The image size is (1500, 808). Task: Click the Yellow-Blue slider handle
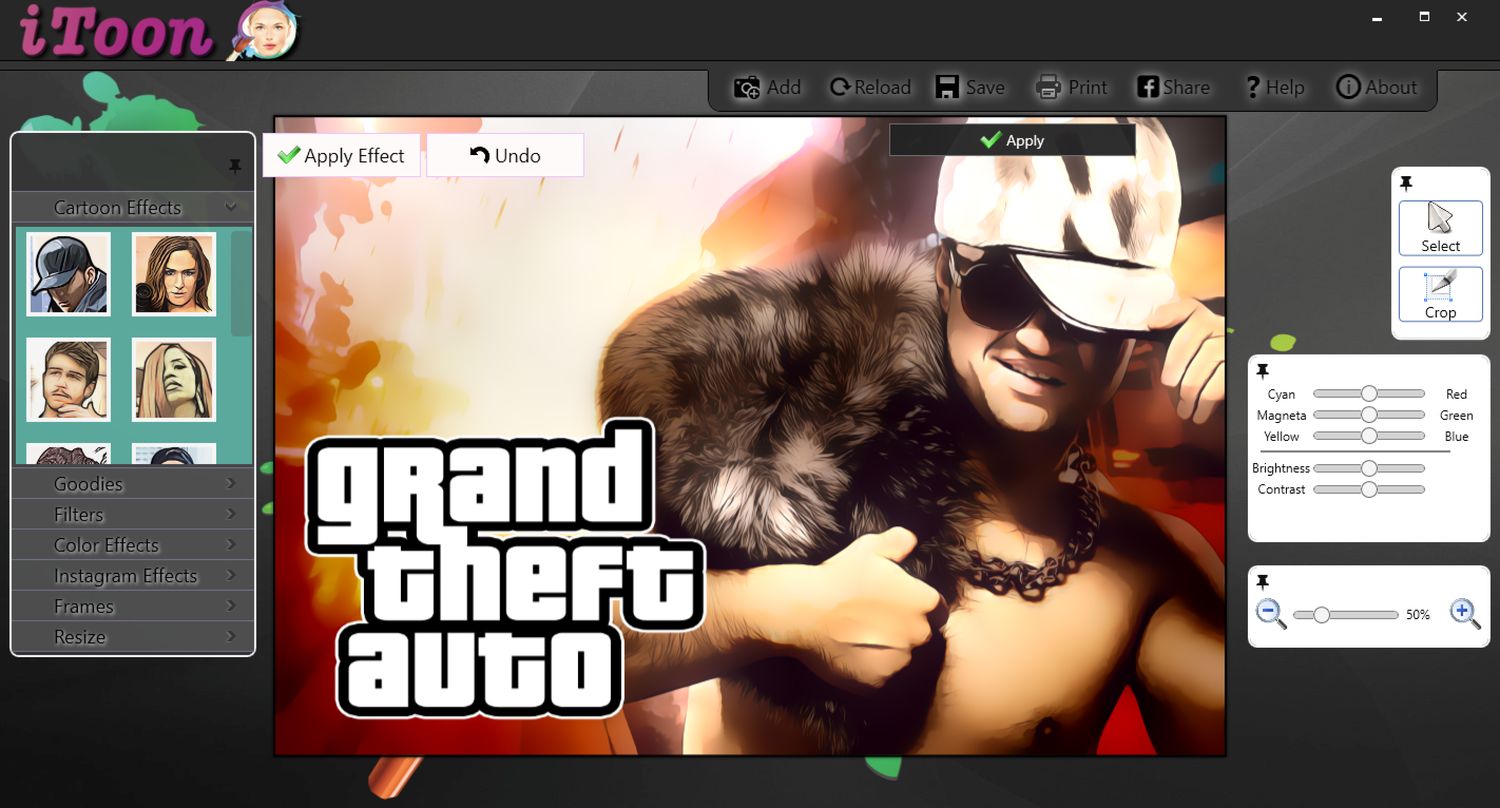click(1369, 436)
